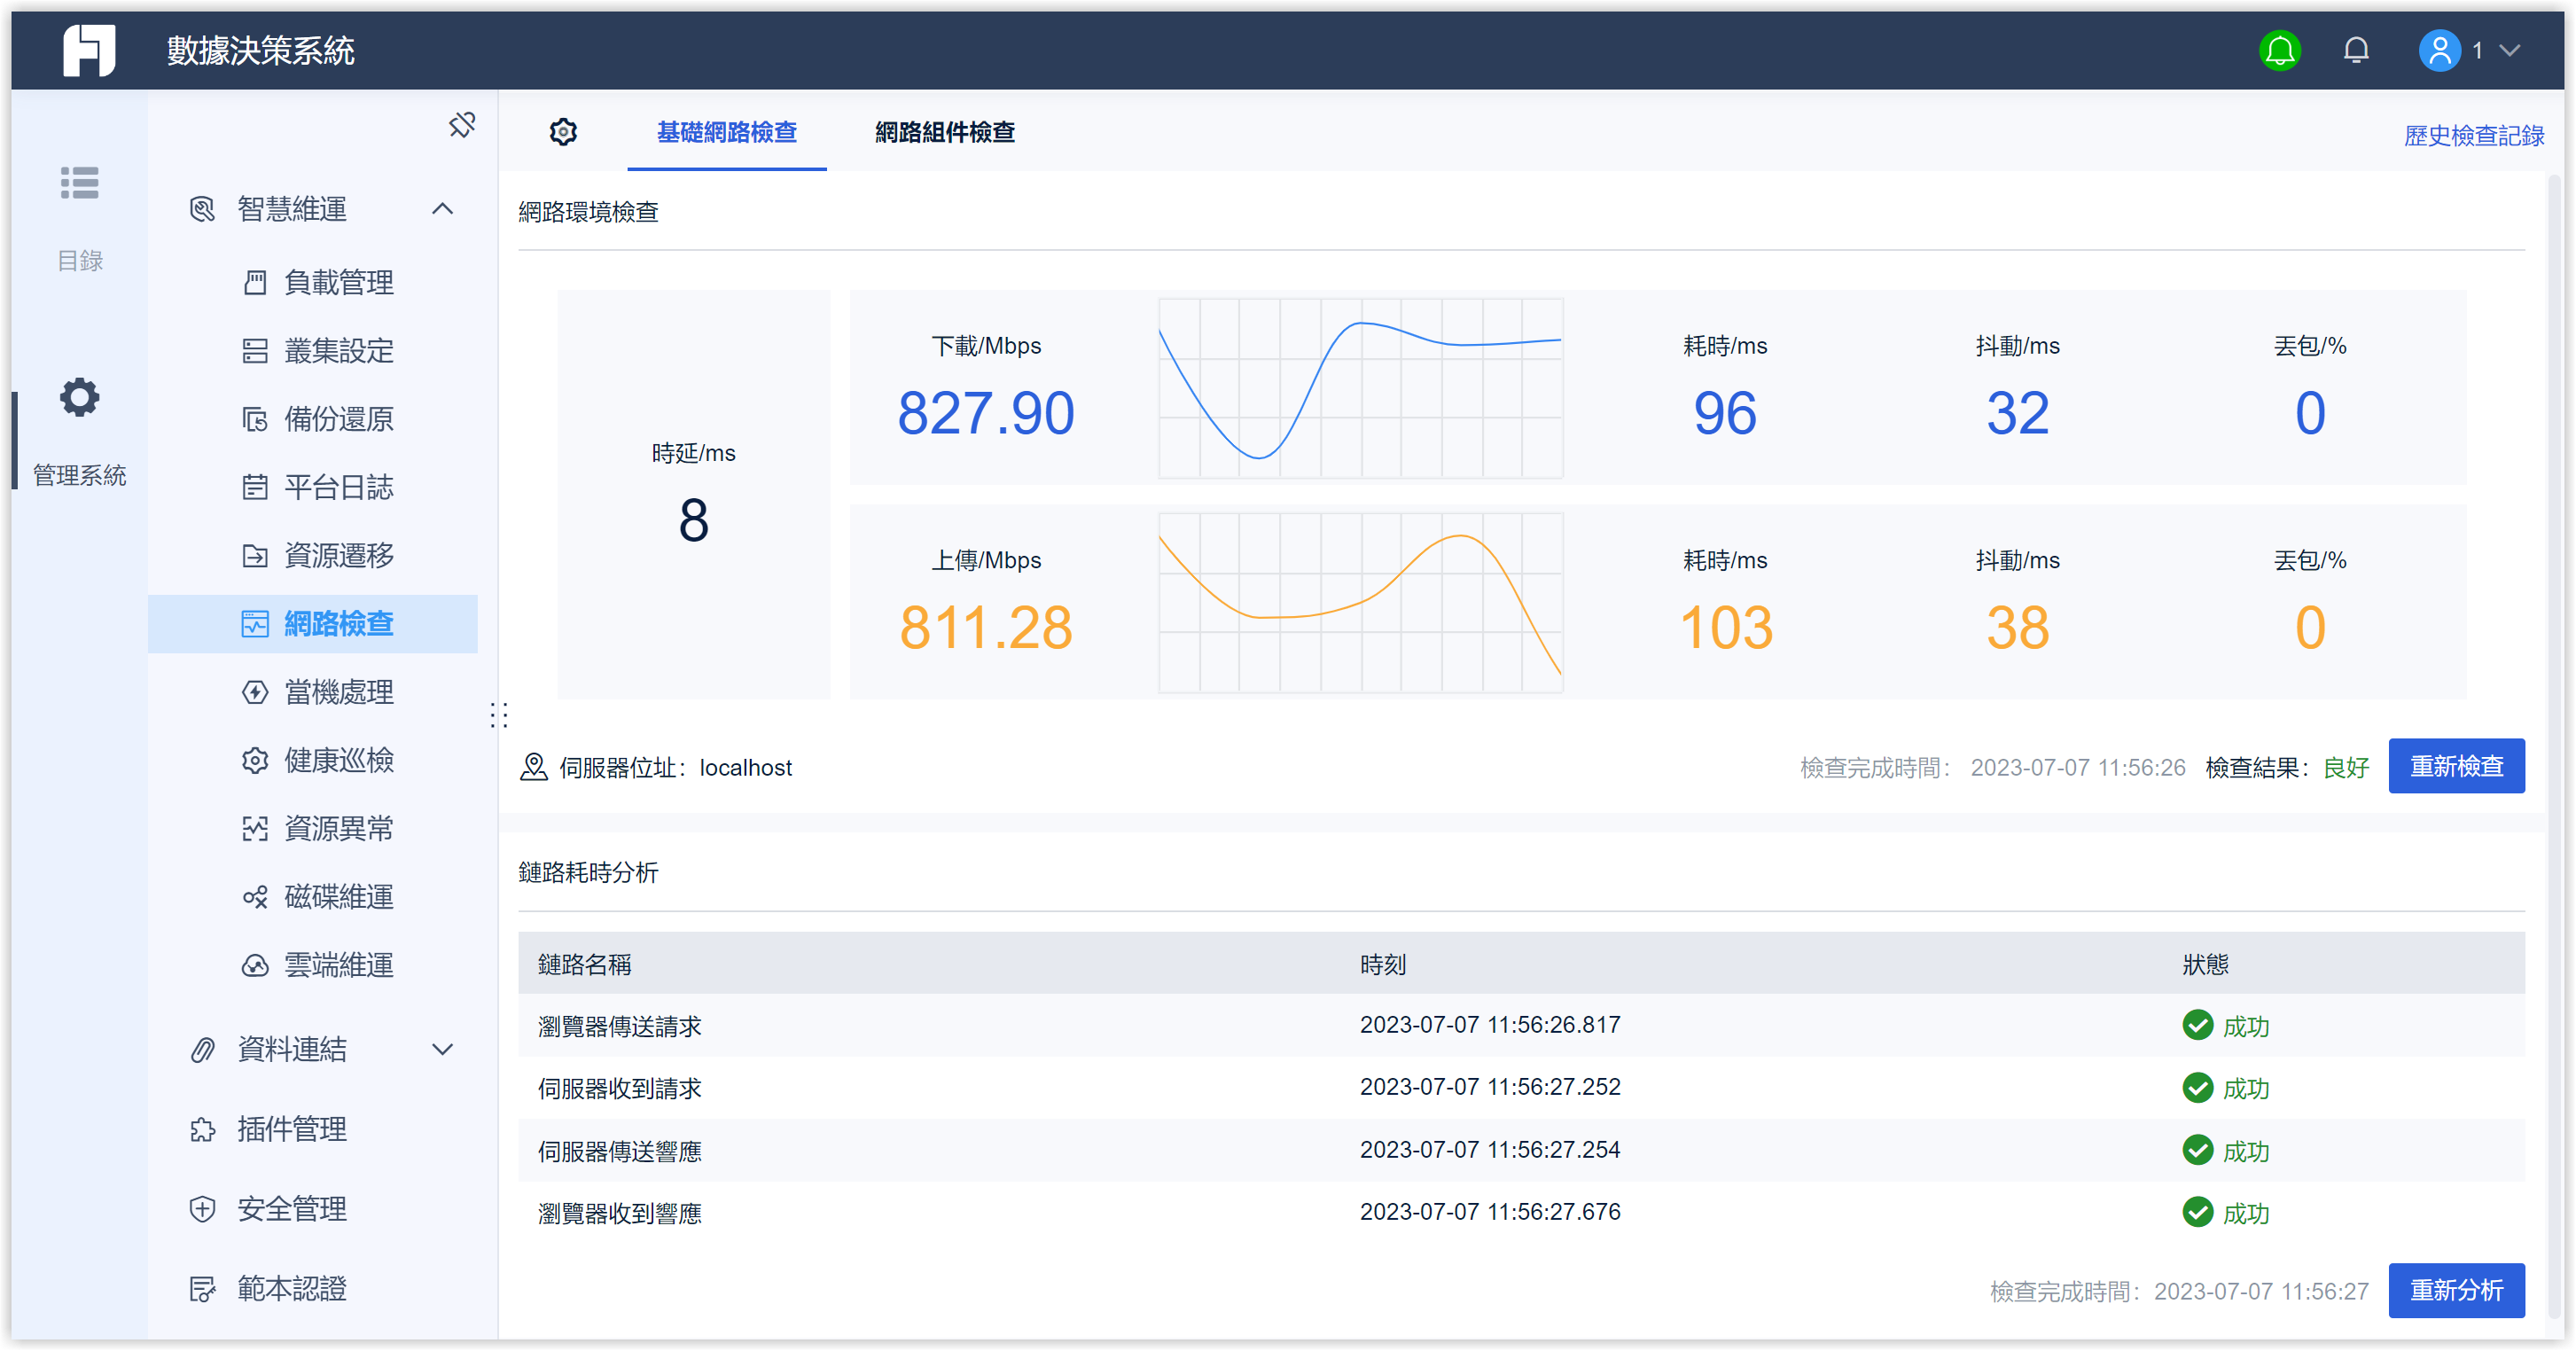The image size is (2576, 1351).
Task: Click the 827.90 download value
Action: (x=985, y=413)
